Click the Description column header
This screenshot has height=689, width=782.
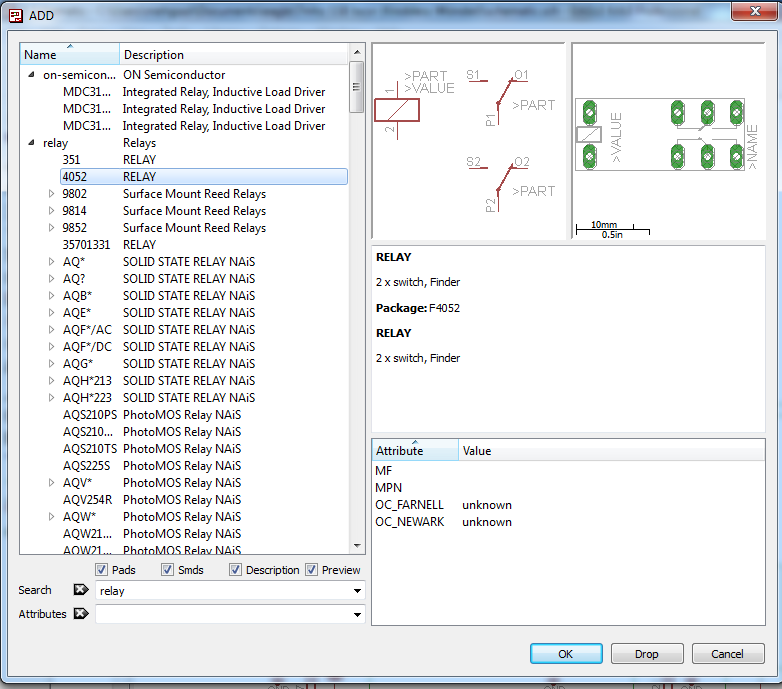(x=233, y=55)
